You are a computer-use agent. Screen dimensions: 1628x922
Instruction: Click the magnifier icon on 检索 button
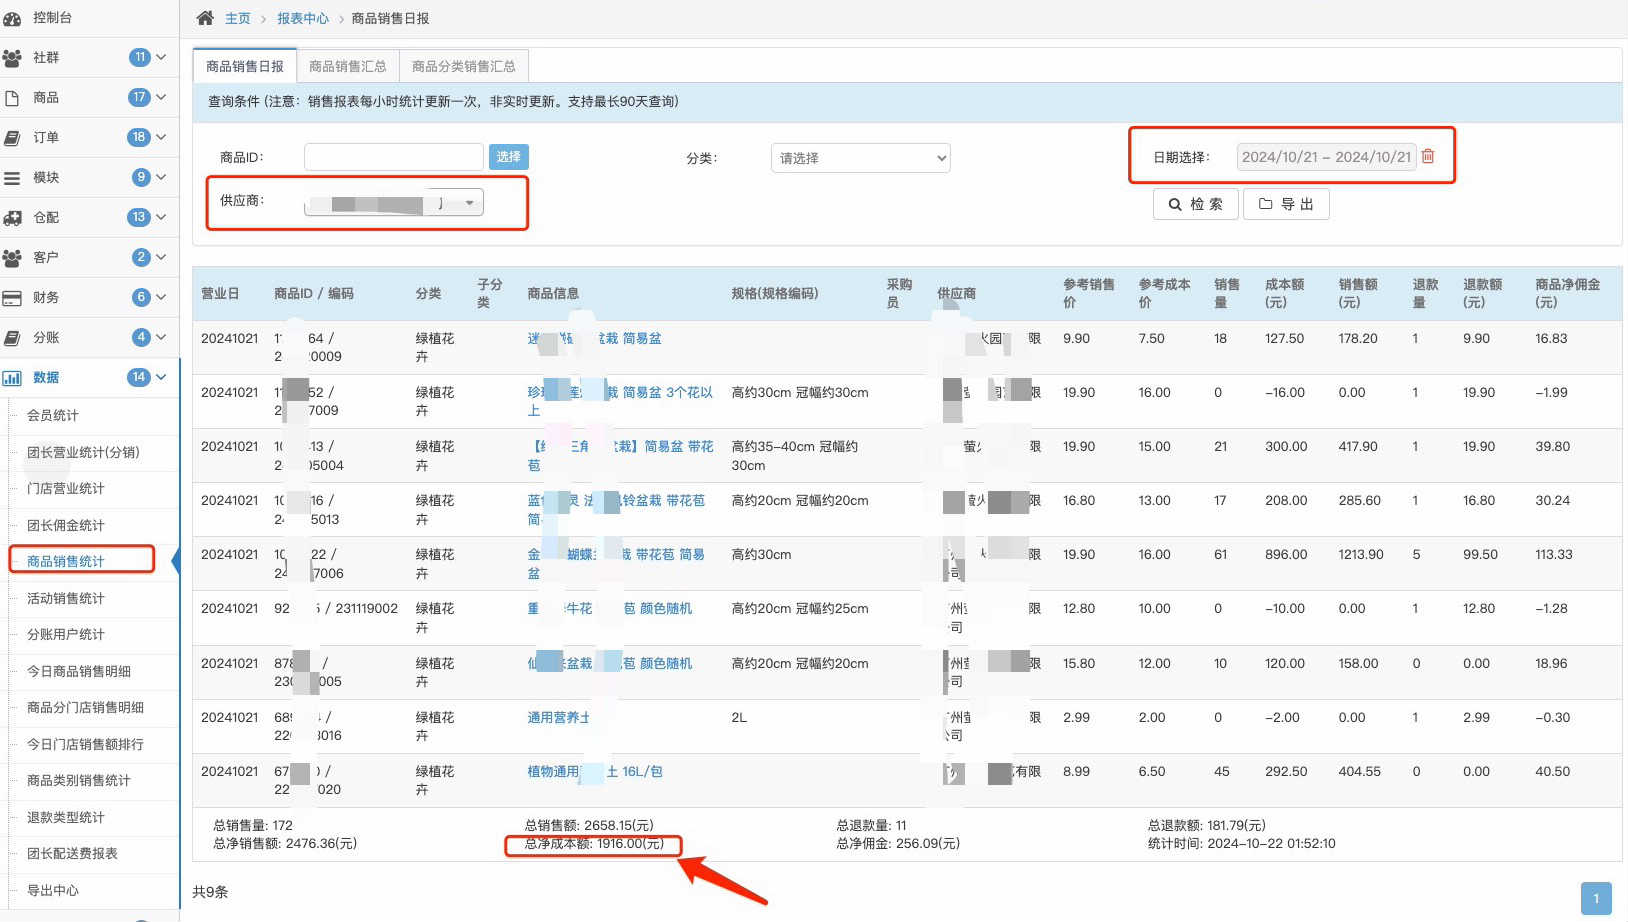[x=1175, y=204]
